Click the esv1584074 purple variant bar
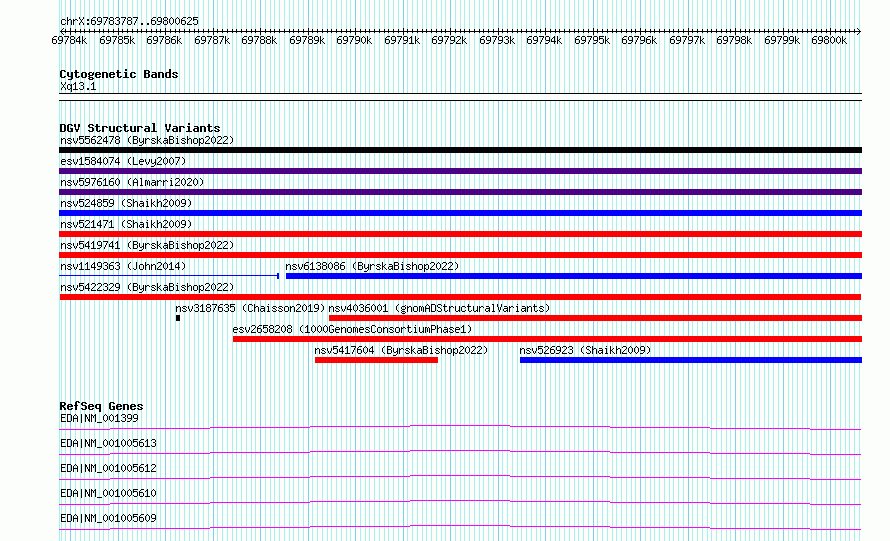The height and width of the screenshot is (541, 890). pos(460,171)
